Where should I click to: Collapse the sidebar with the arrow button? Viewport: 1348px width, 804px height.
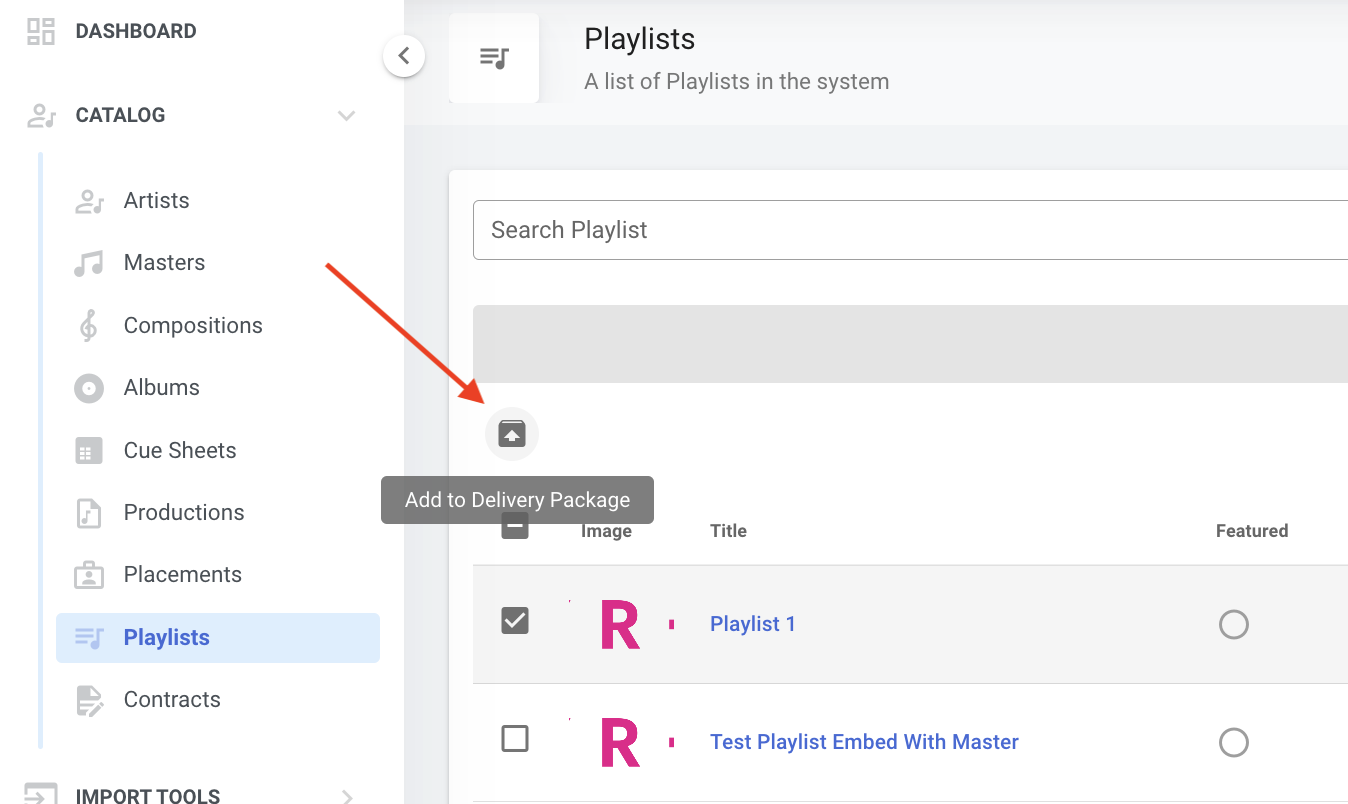pyautogui.click(x=404, y=56)
